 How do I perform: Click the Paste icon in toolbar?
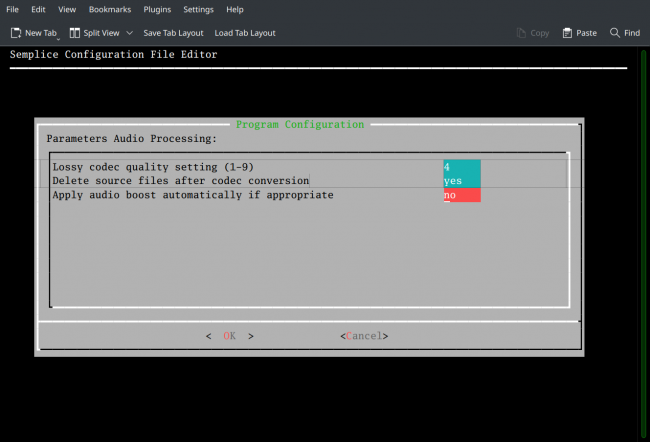tap(567, 33)
